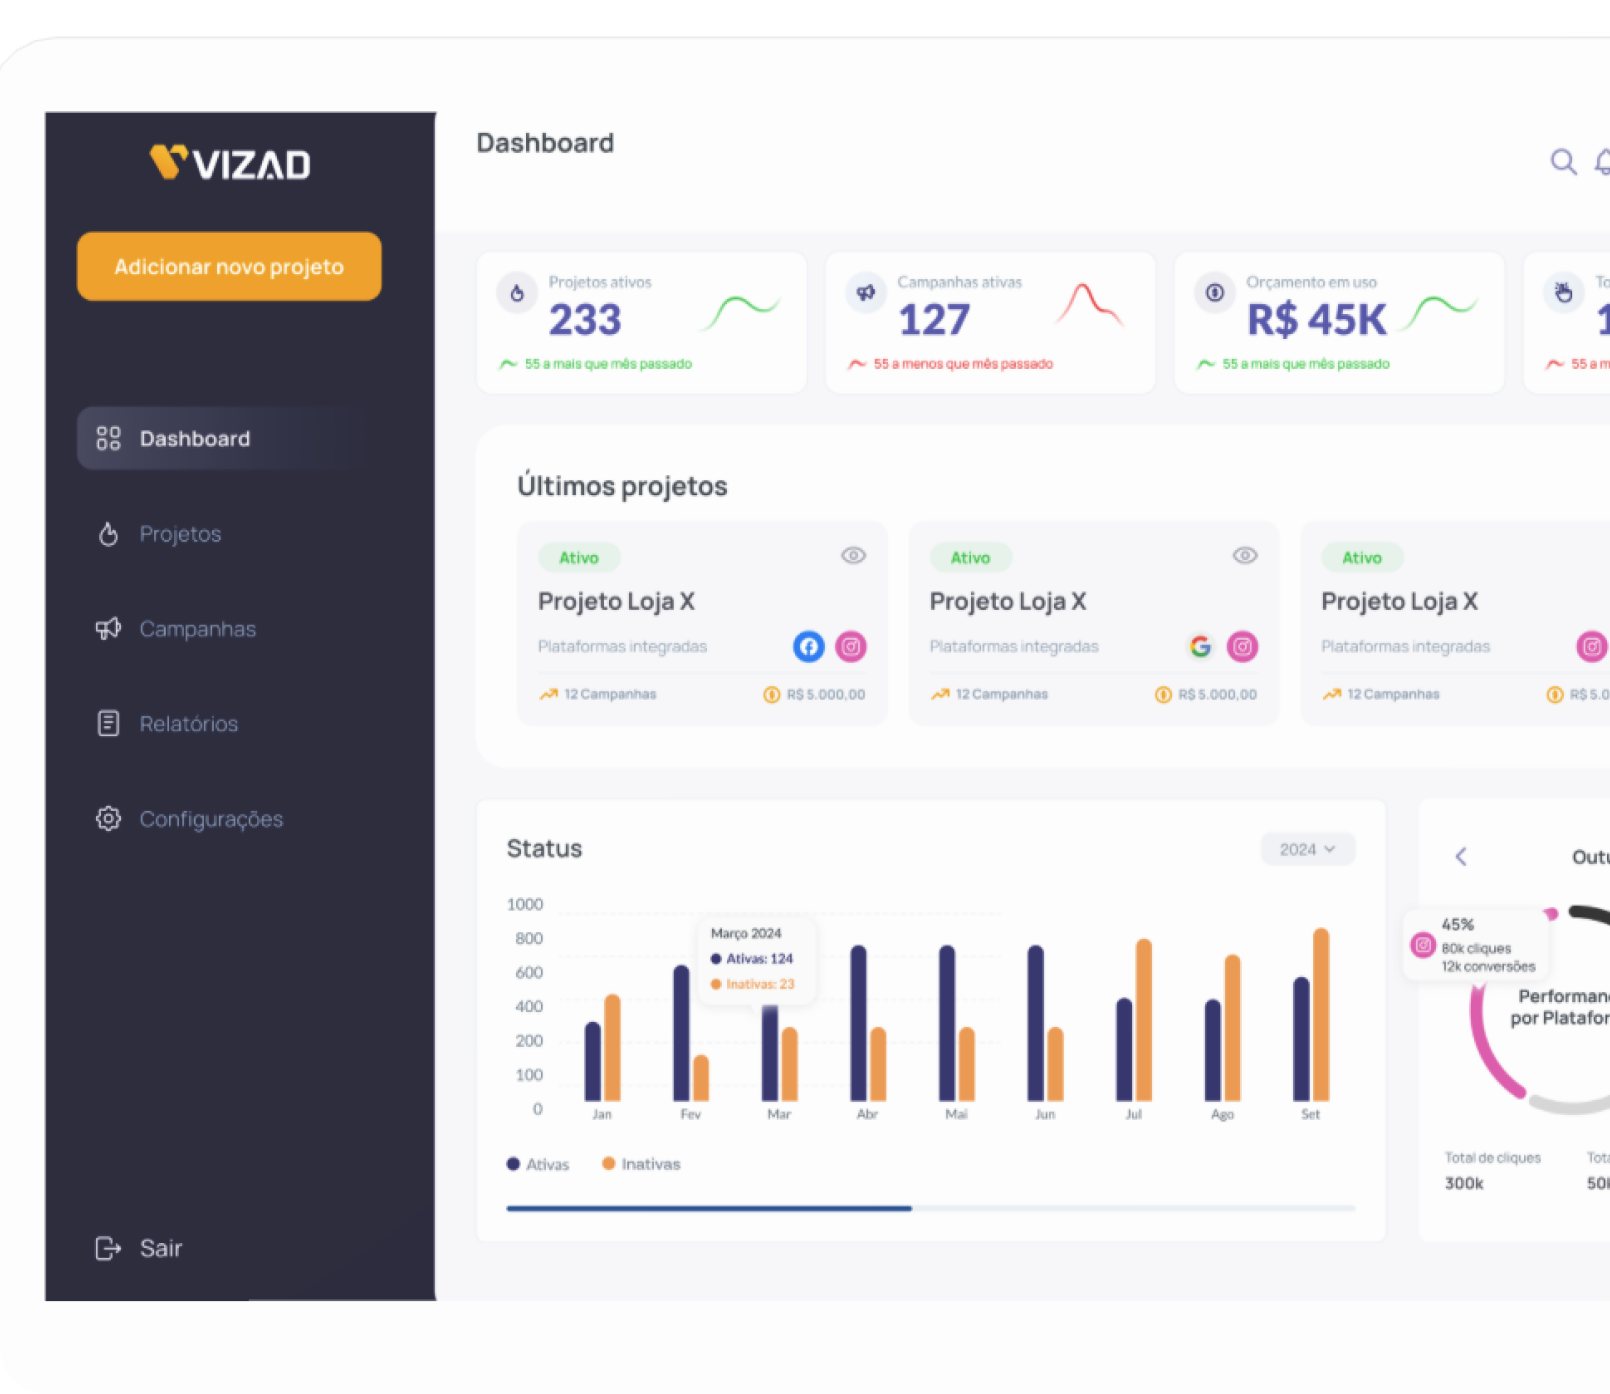The image size is (1610, 1394).
Task: Click the Google platform icon on the second project
Action: click(1200, 647)
